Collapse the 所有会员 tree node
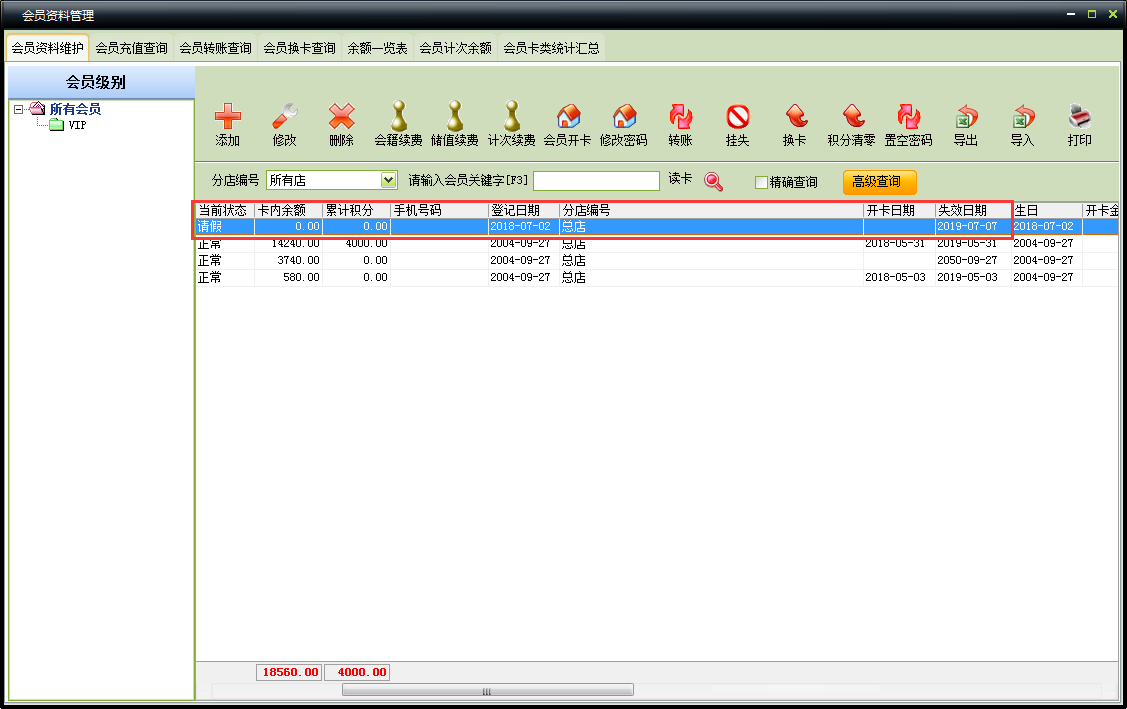 coord(19,109)
